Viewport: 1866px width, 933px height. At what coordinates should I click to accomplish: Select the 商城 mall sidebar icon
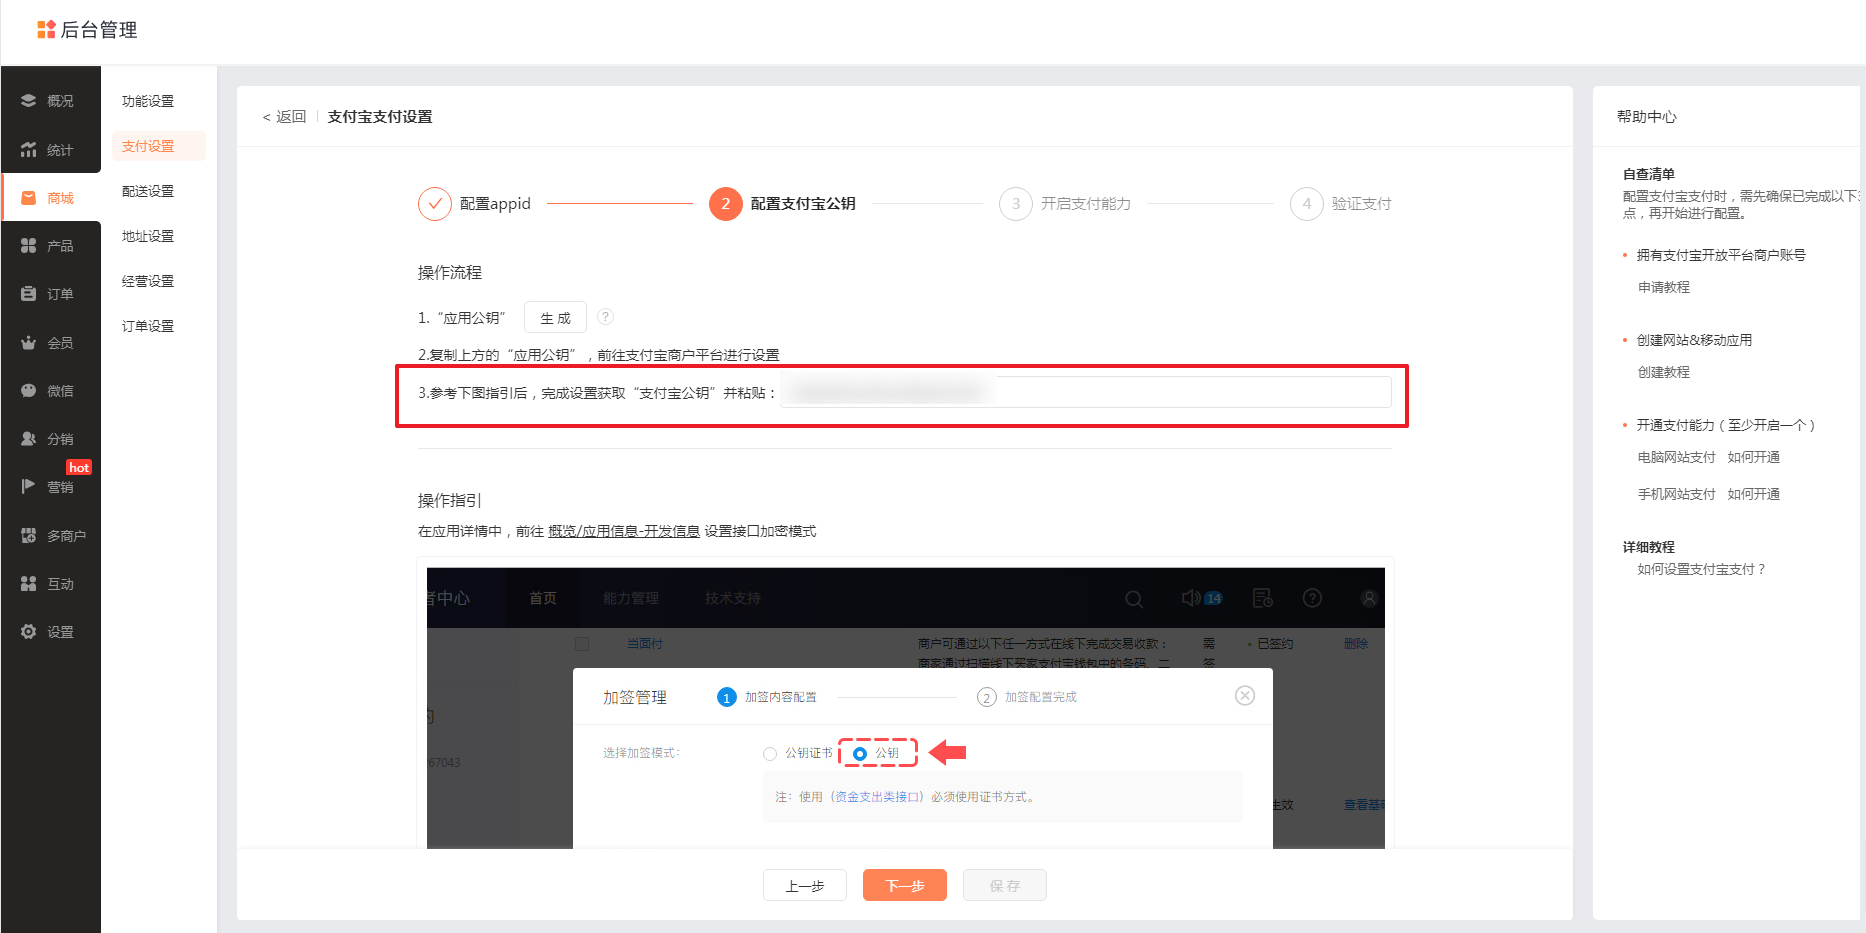[28, 198]
